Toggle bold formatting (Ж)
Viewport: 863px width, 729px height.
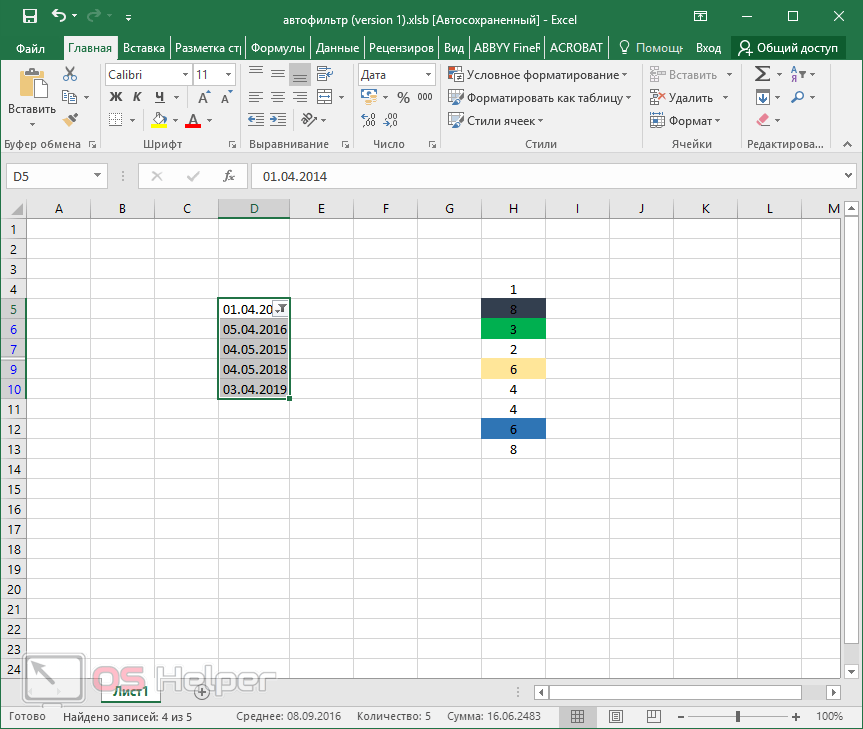115,98
